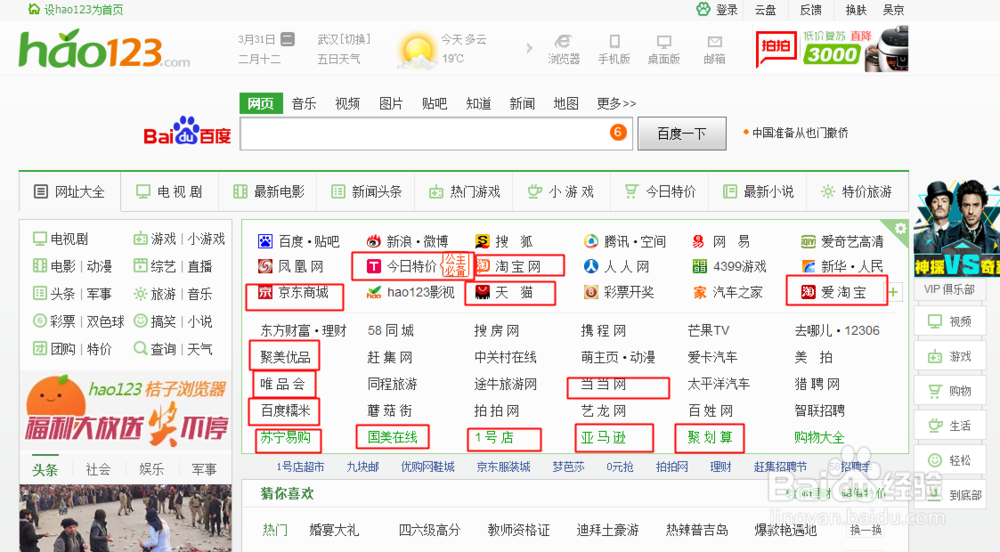Select the 地图 search tab
This screenshot has height=552, width=1000.
click(566, 103)
